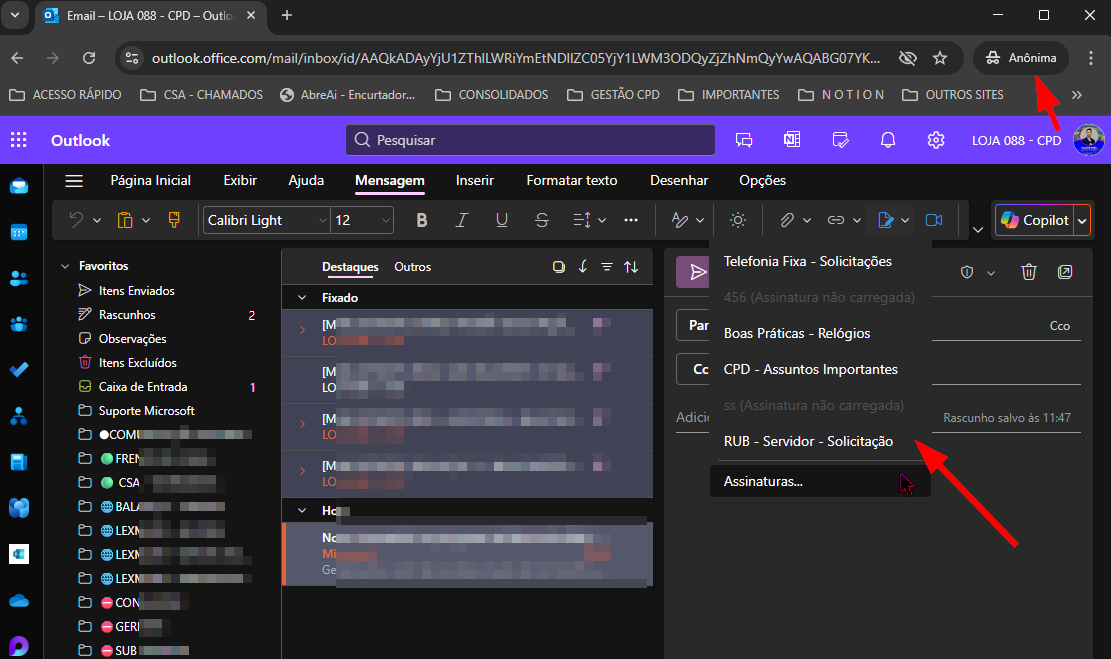This screenshot has width=1111, height=659.
Task: Open the Exibir ribbon tab
Action: click(240, 180)
